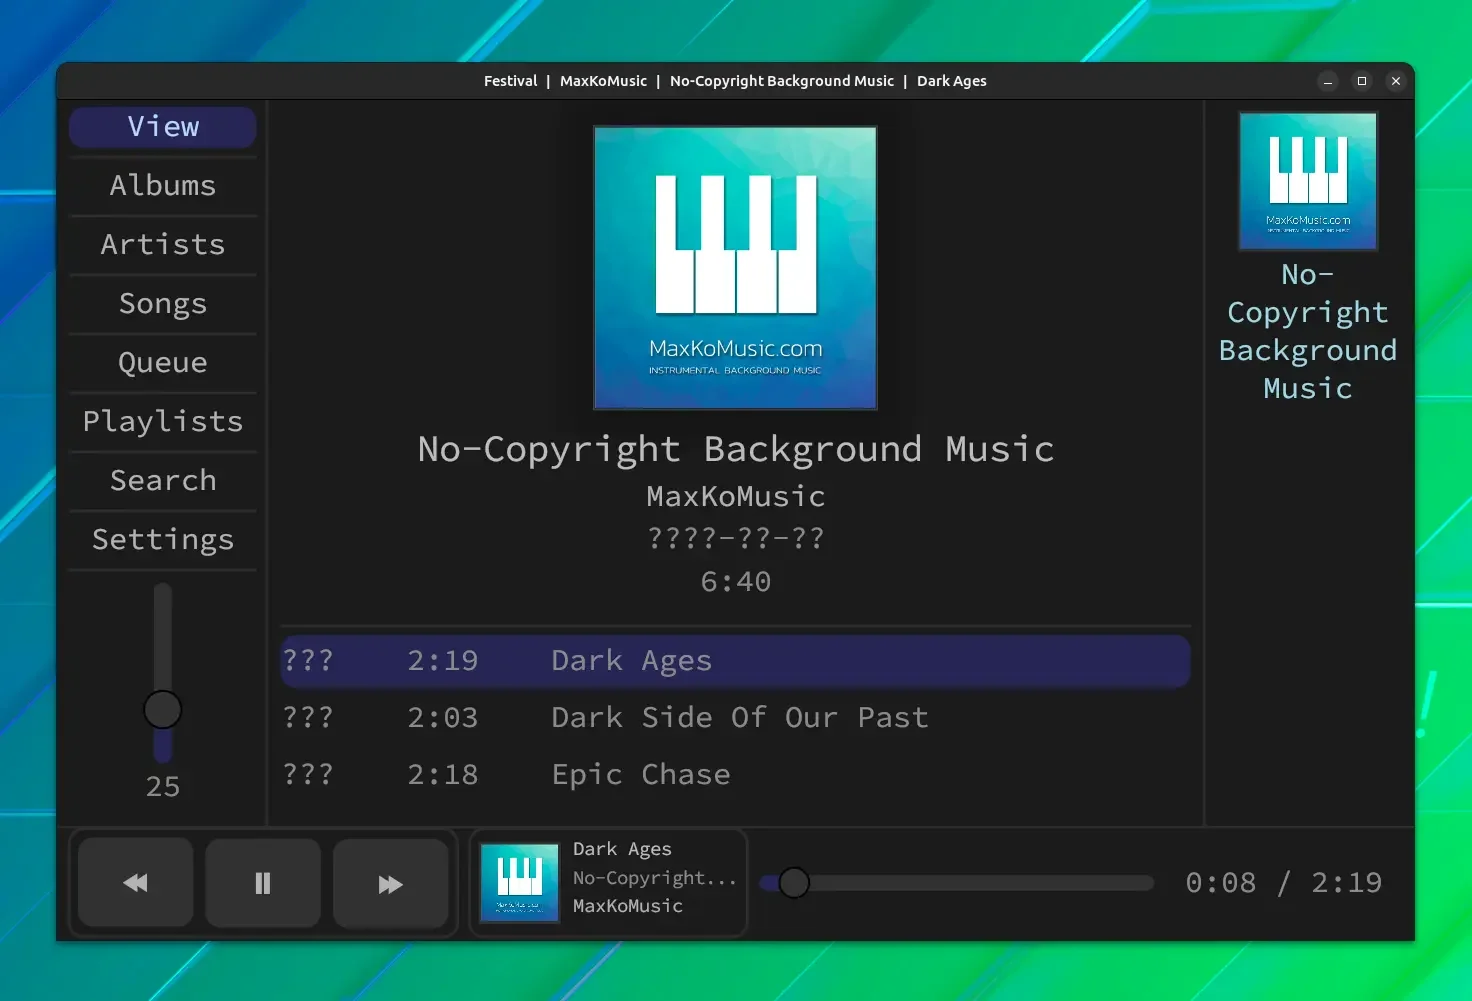This screenshot has height=1001, width=1472.
Task: Go to the Search page
Action: [163, 481]
